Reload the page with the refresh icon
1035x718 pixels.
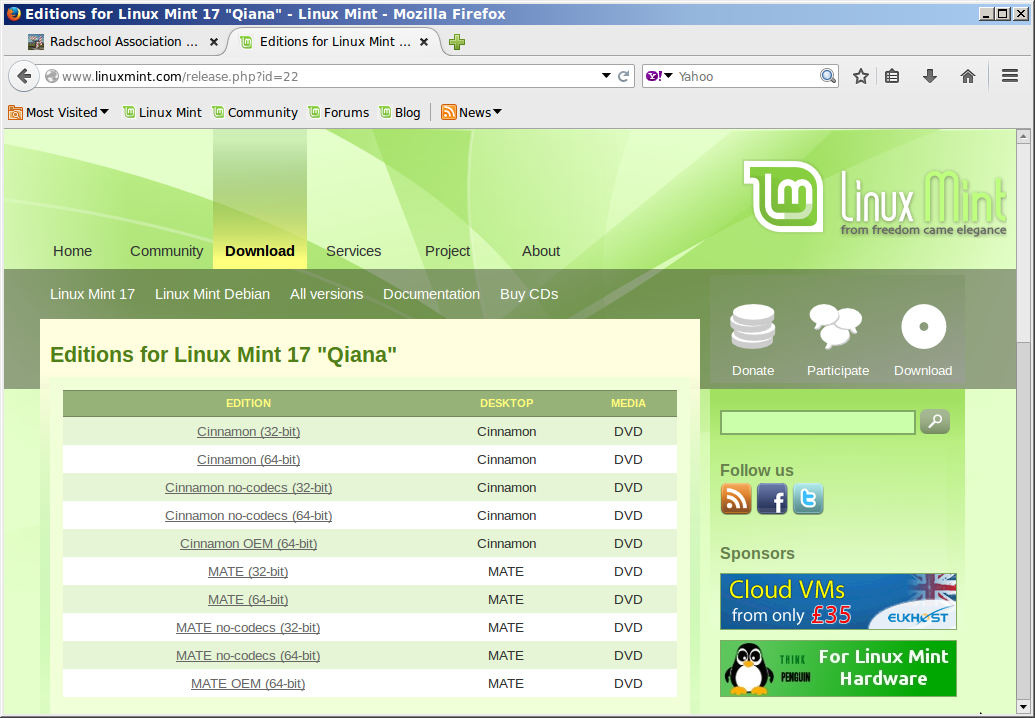[x=623, y=77]
